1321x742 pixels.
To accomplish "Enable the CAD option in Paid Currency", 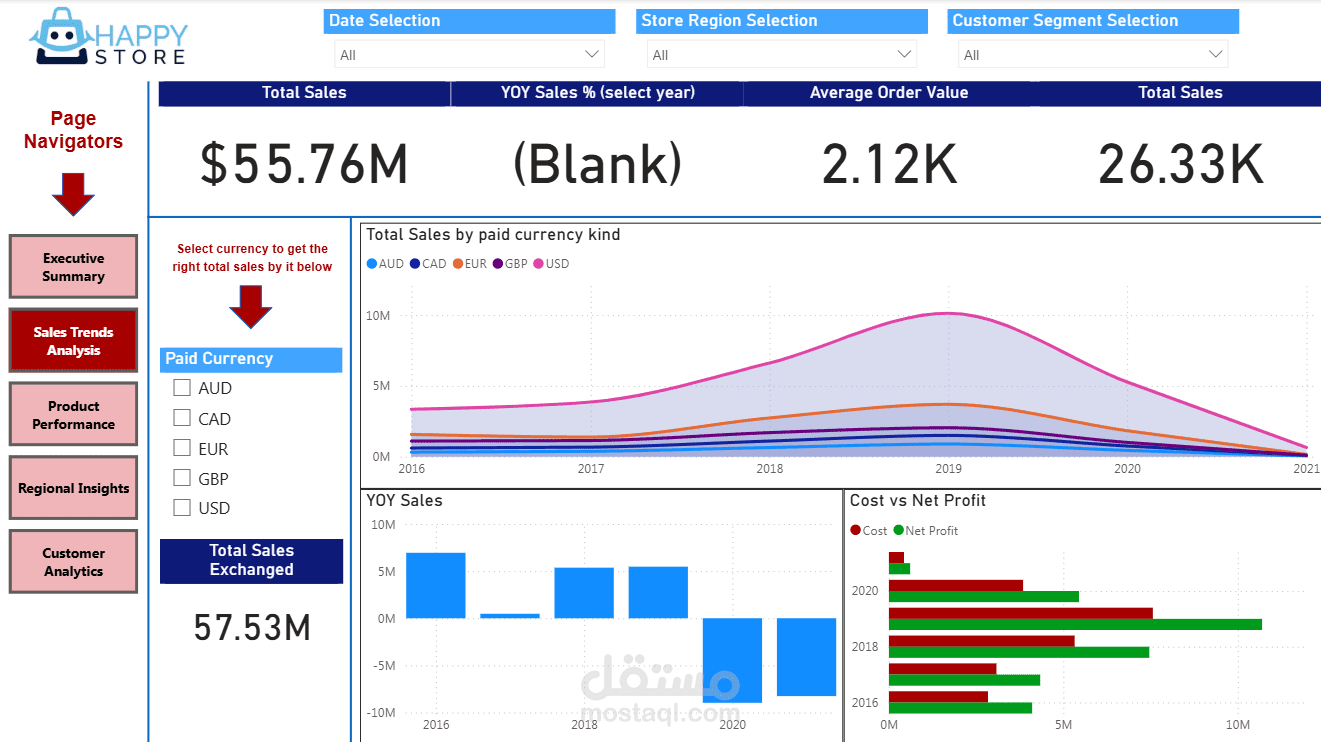I will [182, 417].
